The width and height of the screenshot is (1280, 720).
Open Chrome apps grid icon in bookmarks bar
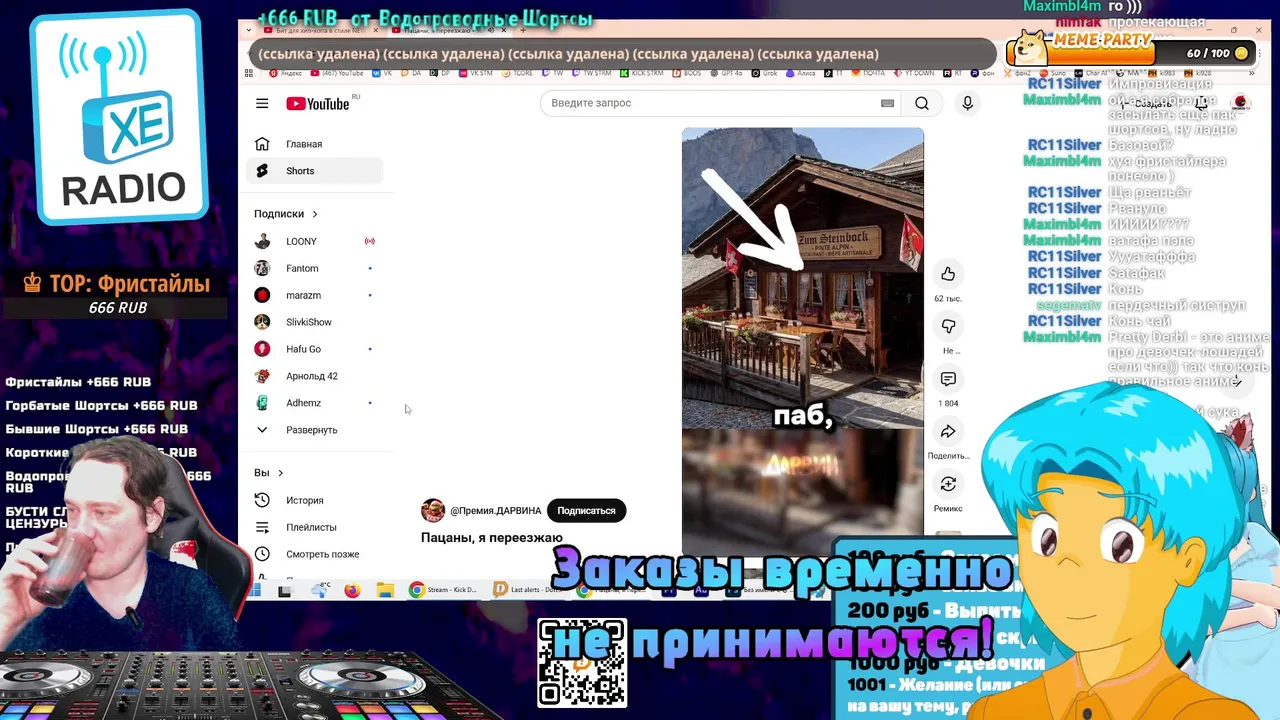coord(249,73)
